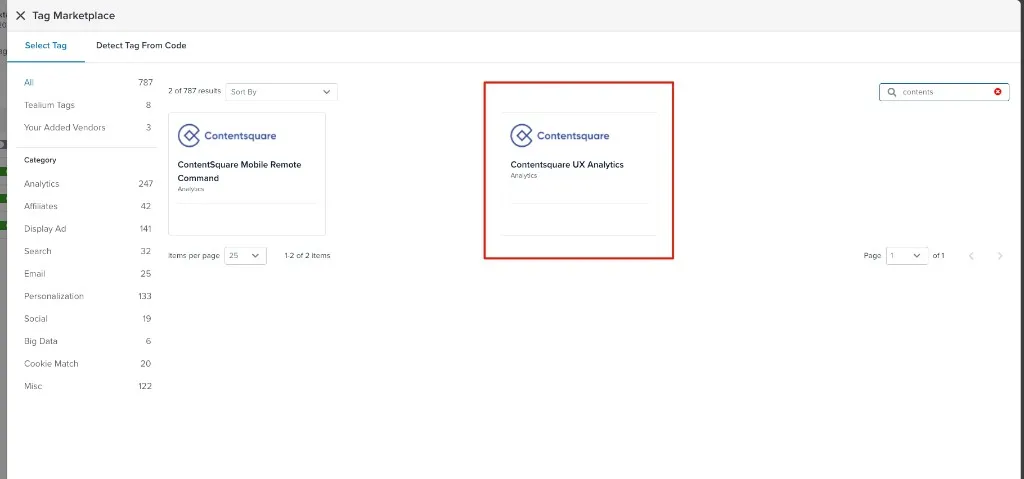Clear the search field with red X
Screen dimensions: 1024x479
tap(997, 92)
